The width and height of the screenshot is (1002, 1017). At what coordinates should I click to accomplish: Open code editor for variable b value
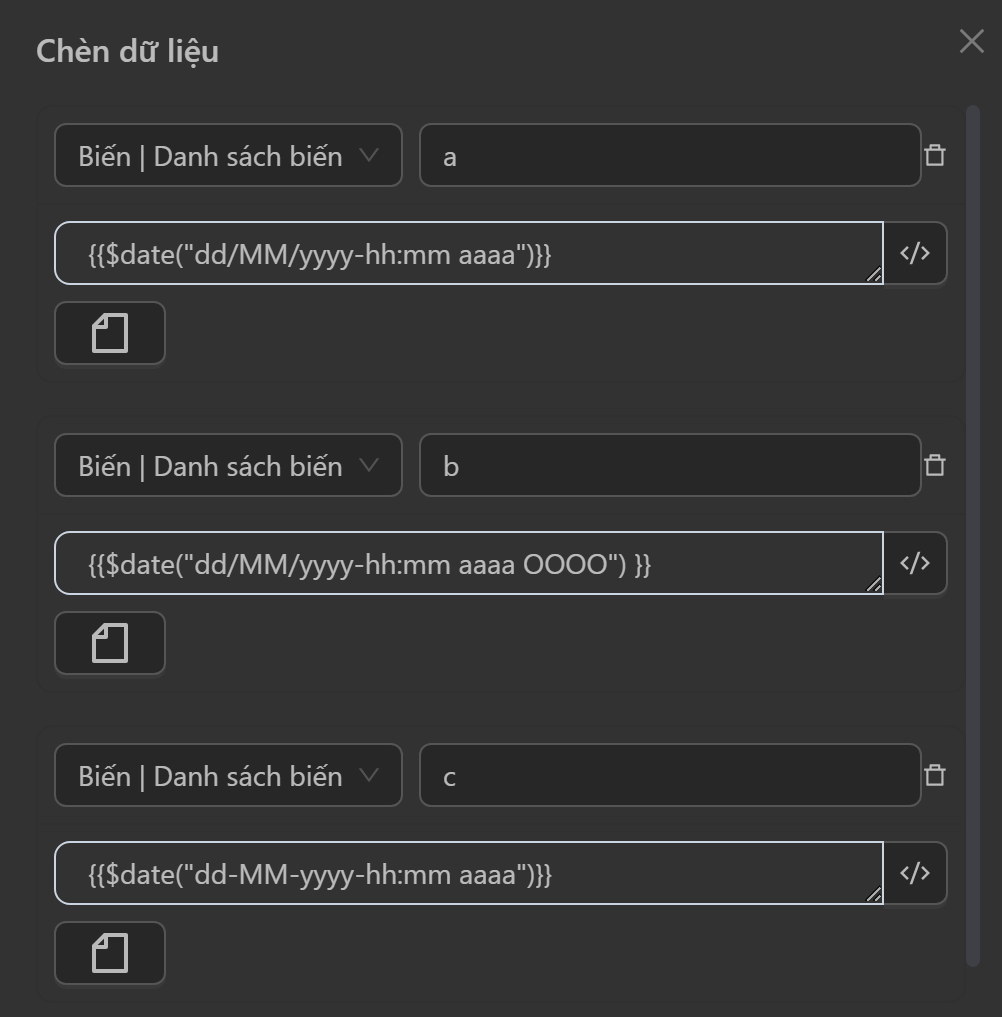(915, 563)
